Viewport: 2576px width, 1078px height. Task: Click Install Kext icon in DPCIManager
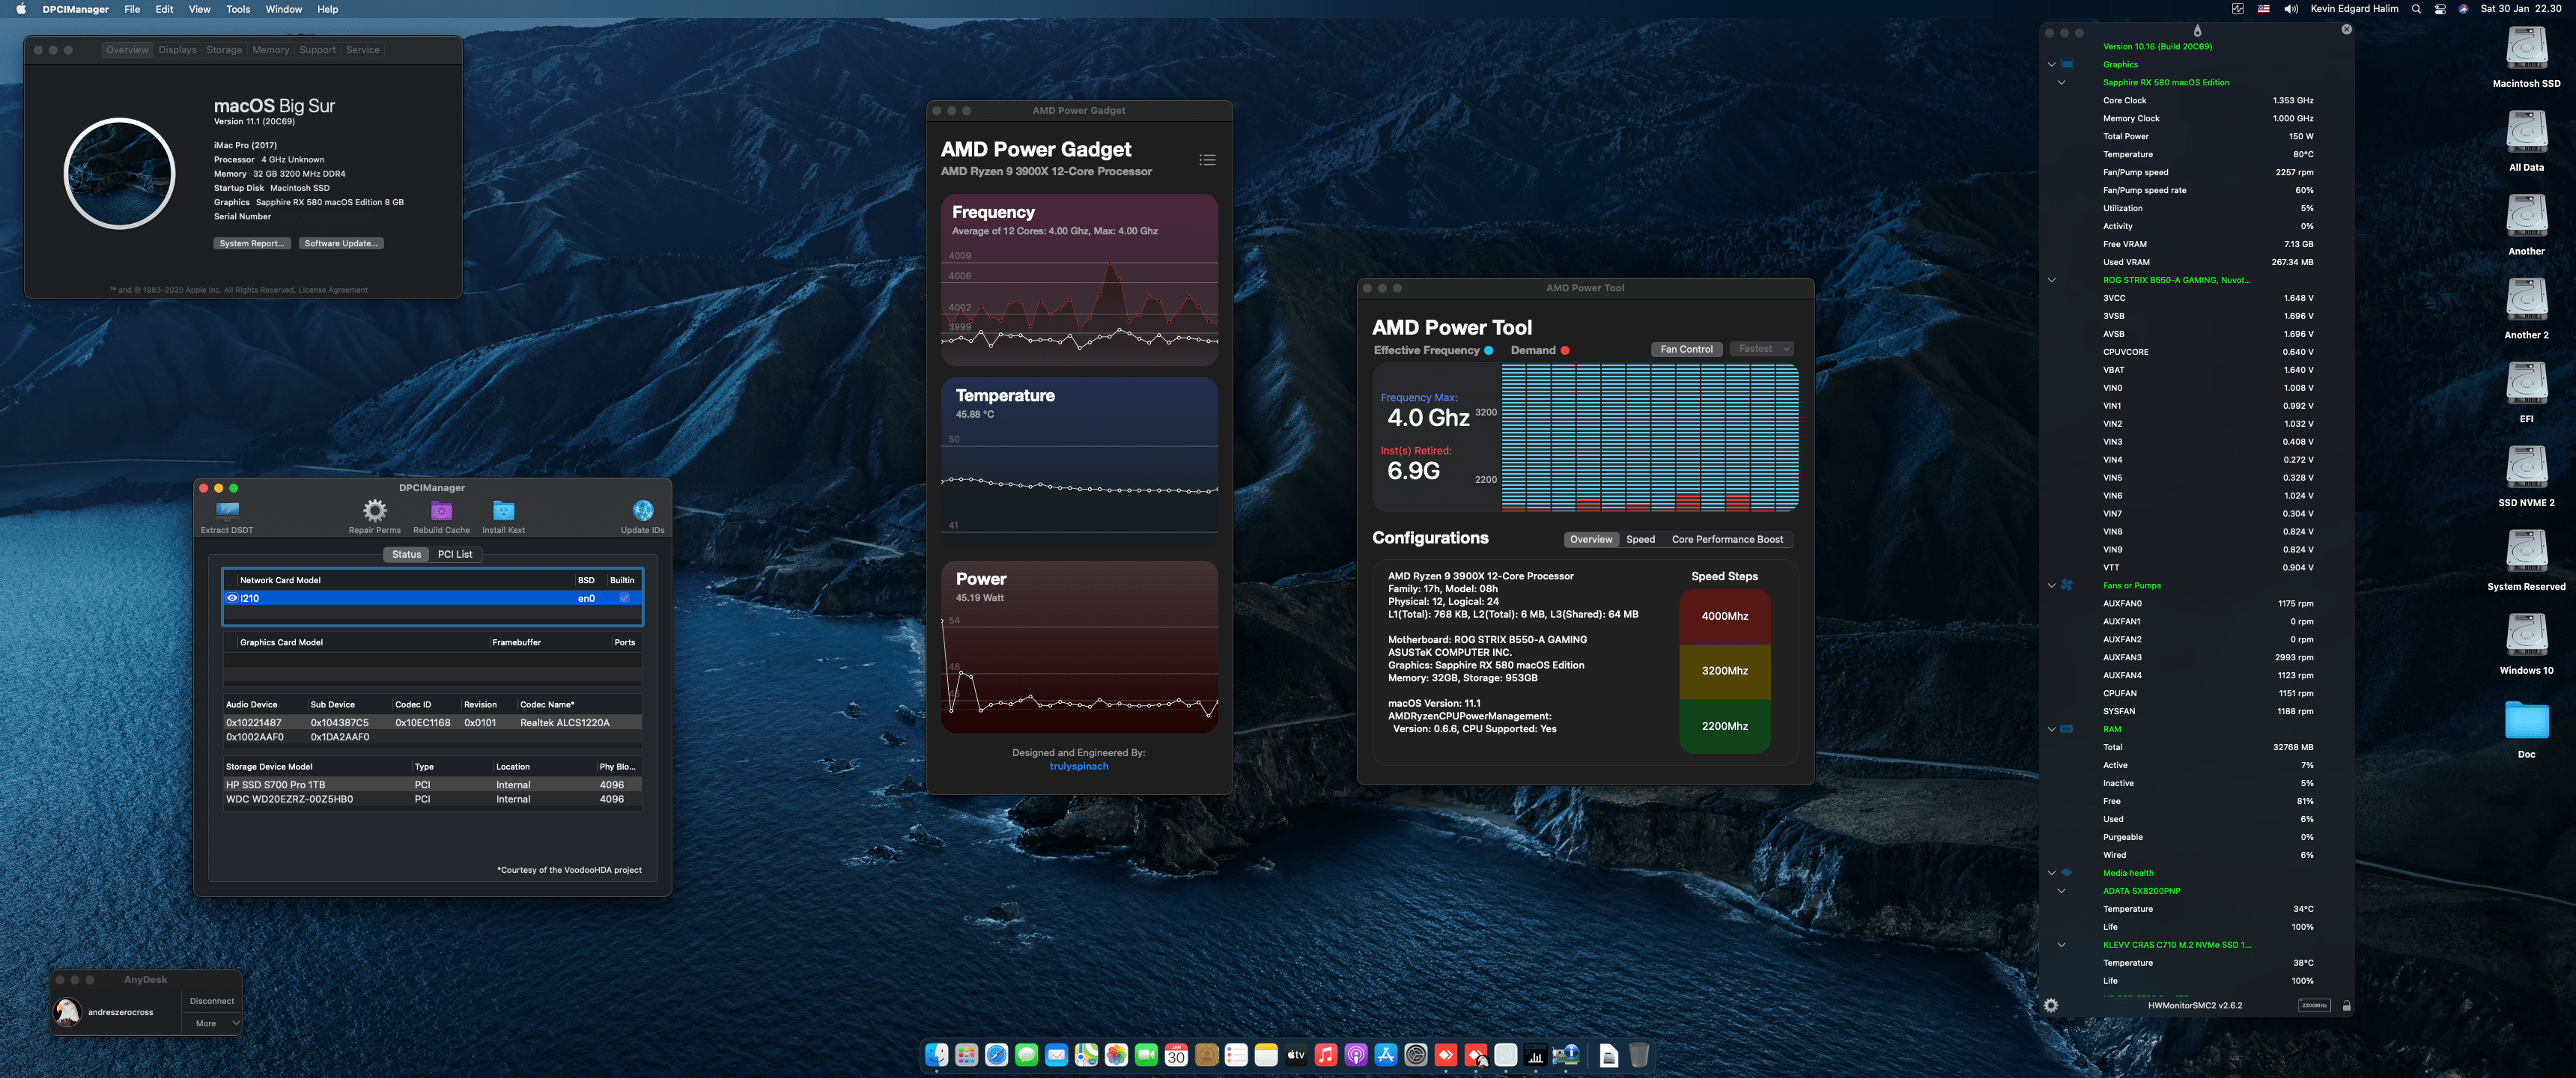coord(503,511)
